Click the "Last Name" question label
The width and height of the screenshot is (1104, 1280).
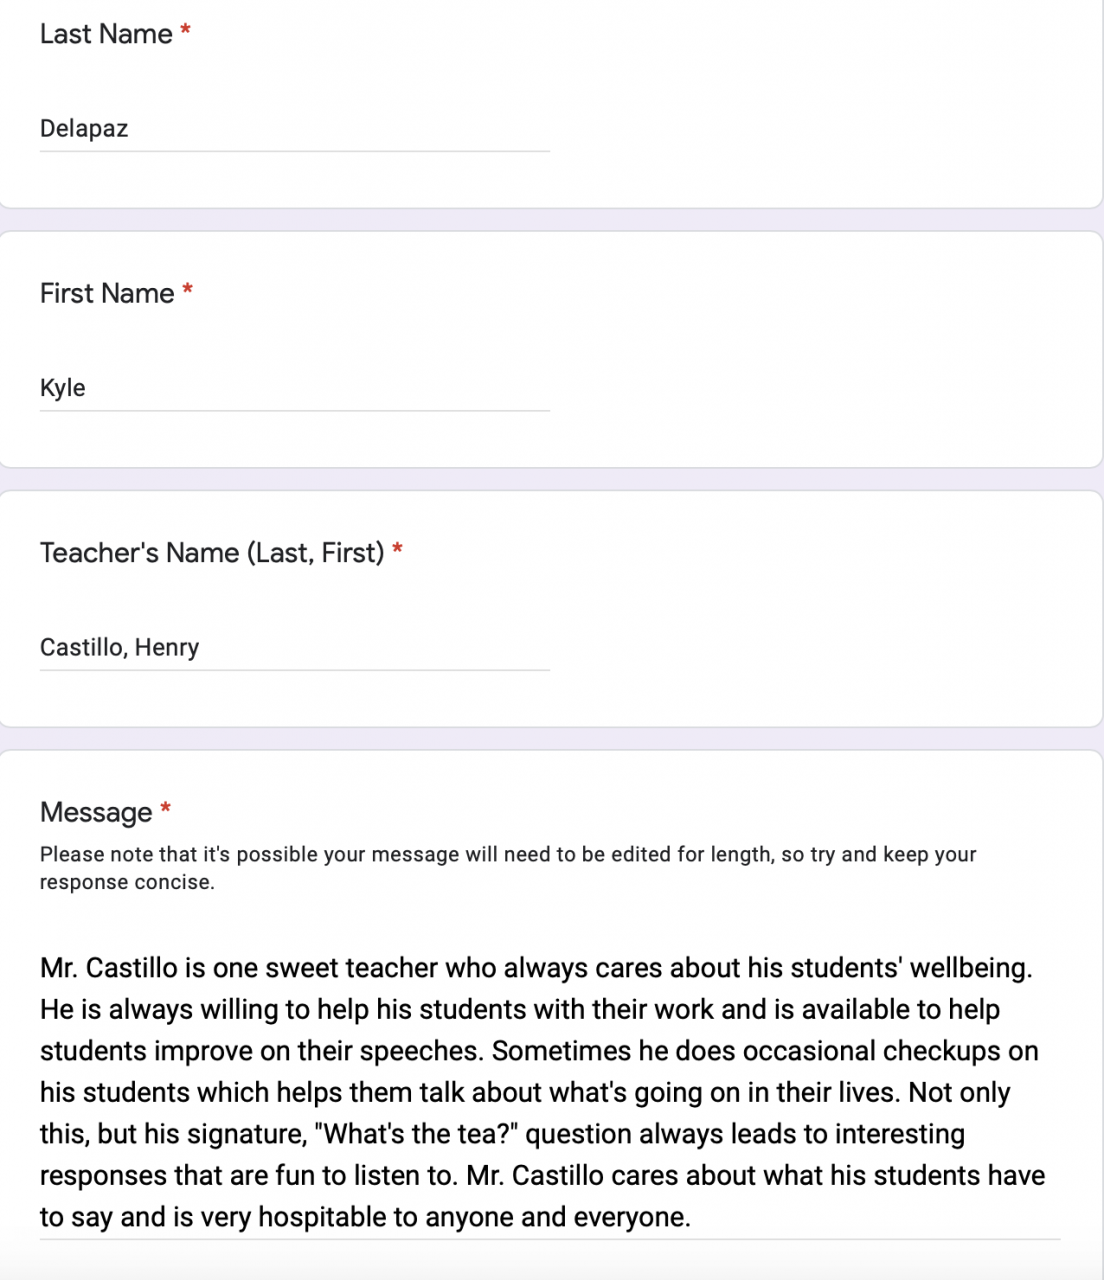tap(106, 34)
